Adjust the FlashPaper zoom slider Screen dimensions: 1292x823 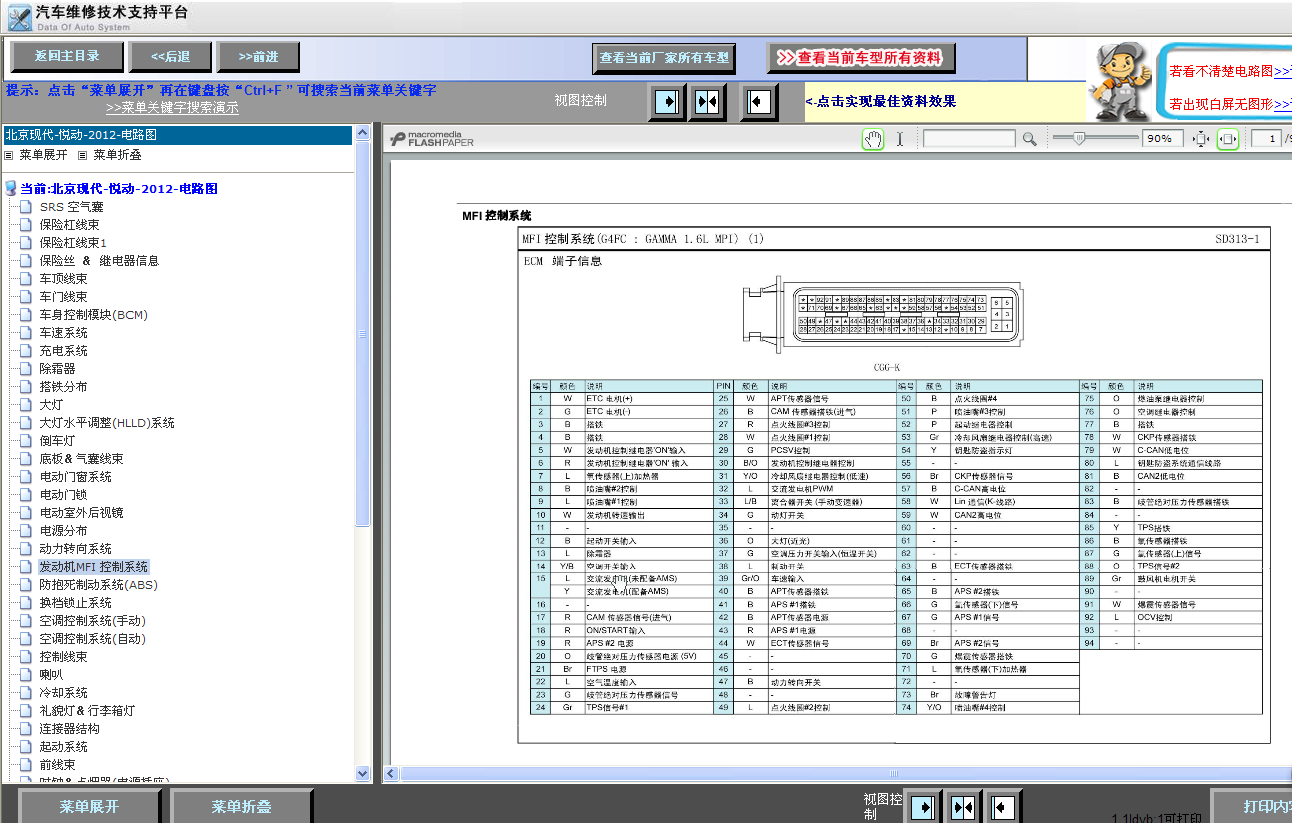[1078, 139]
